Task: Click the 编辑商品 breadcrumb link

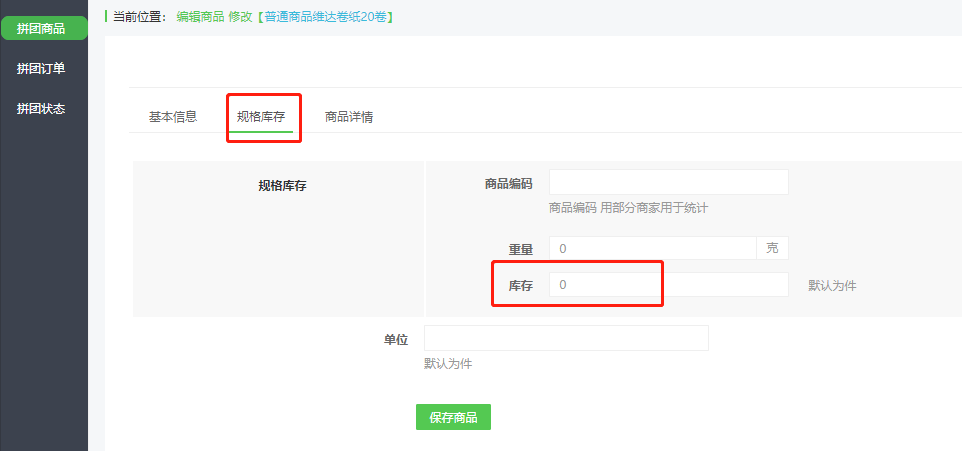Action: coord(200,17)
